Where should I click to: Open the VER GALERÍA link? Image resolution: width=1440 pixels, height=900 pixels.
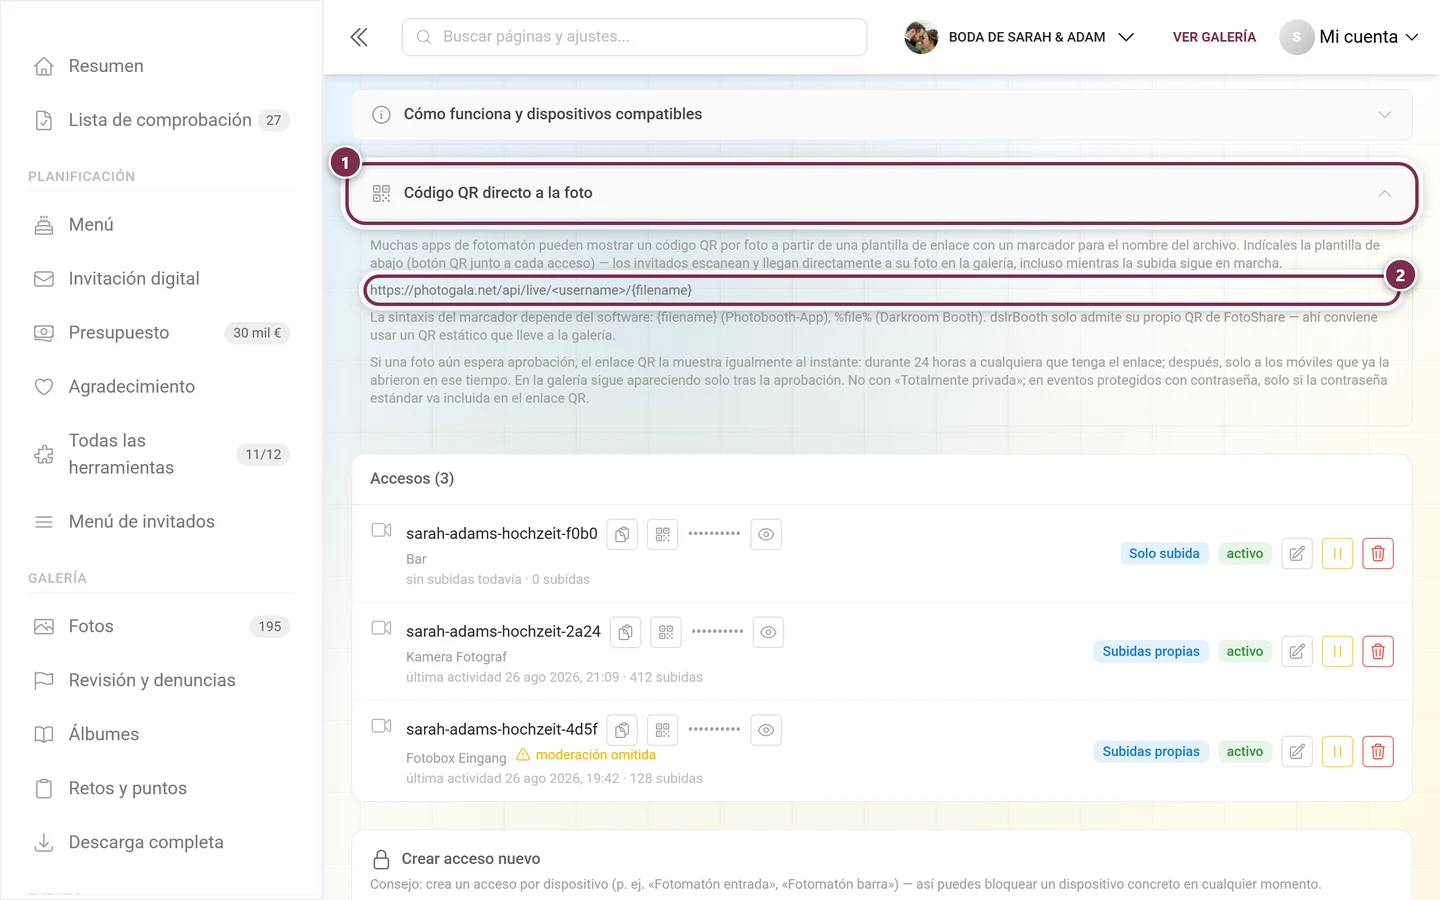click(x=1214, y=37)
